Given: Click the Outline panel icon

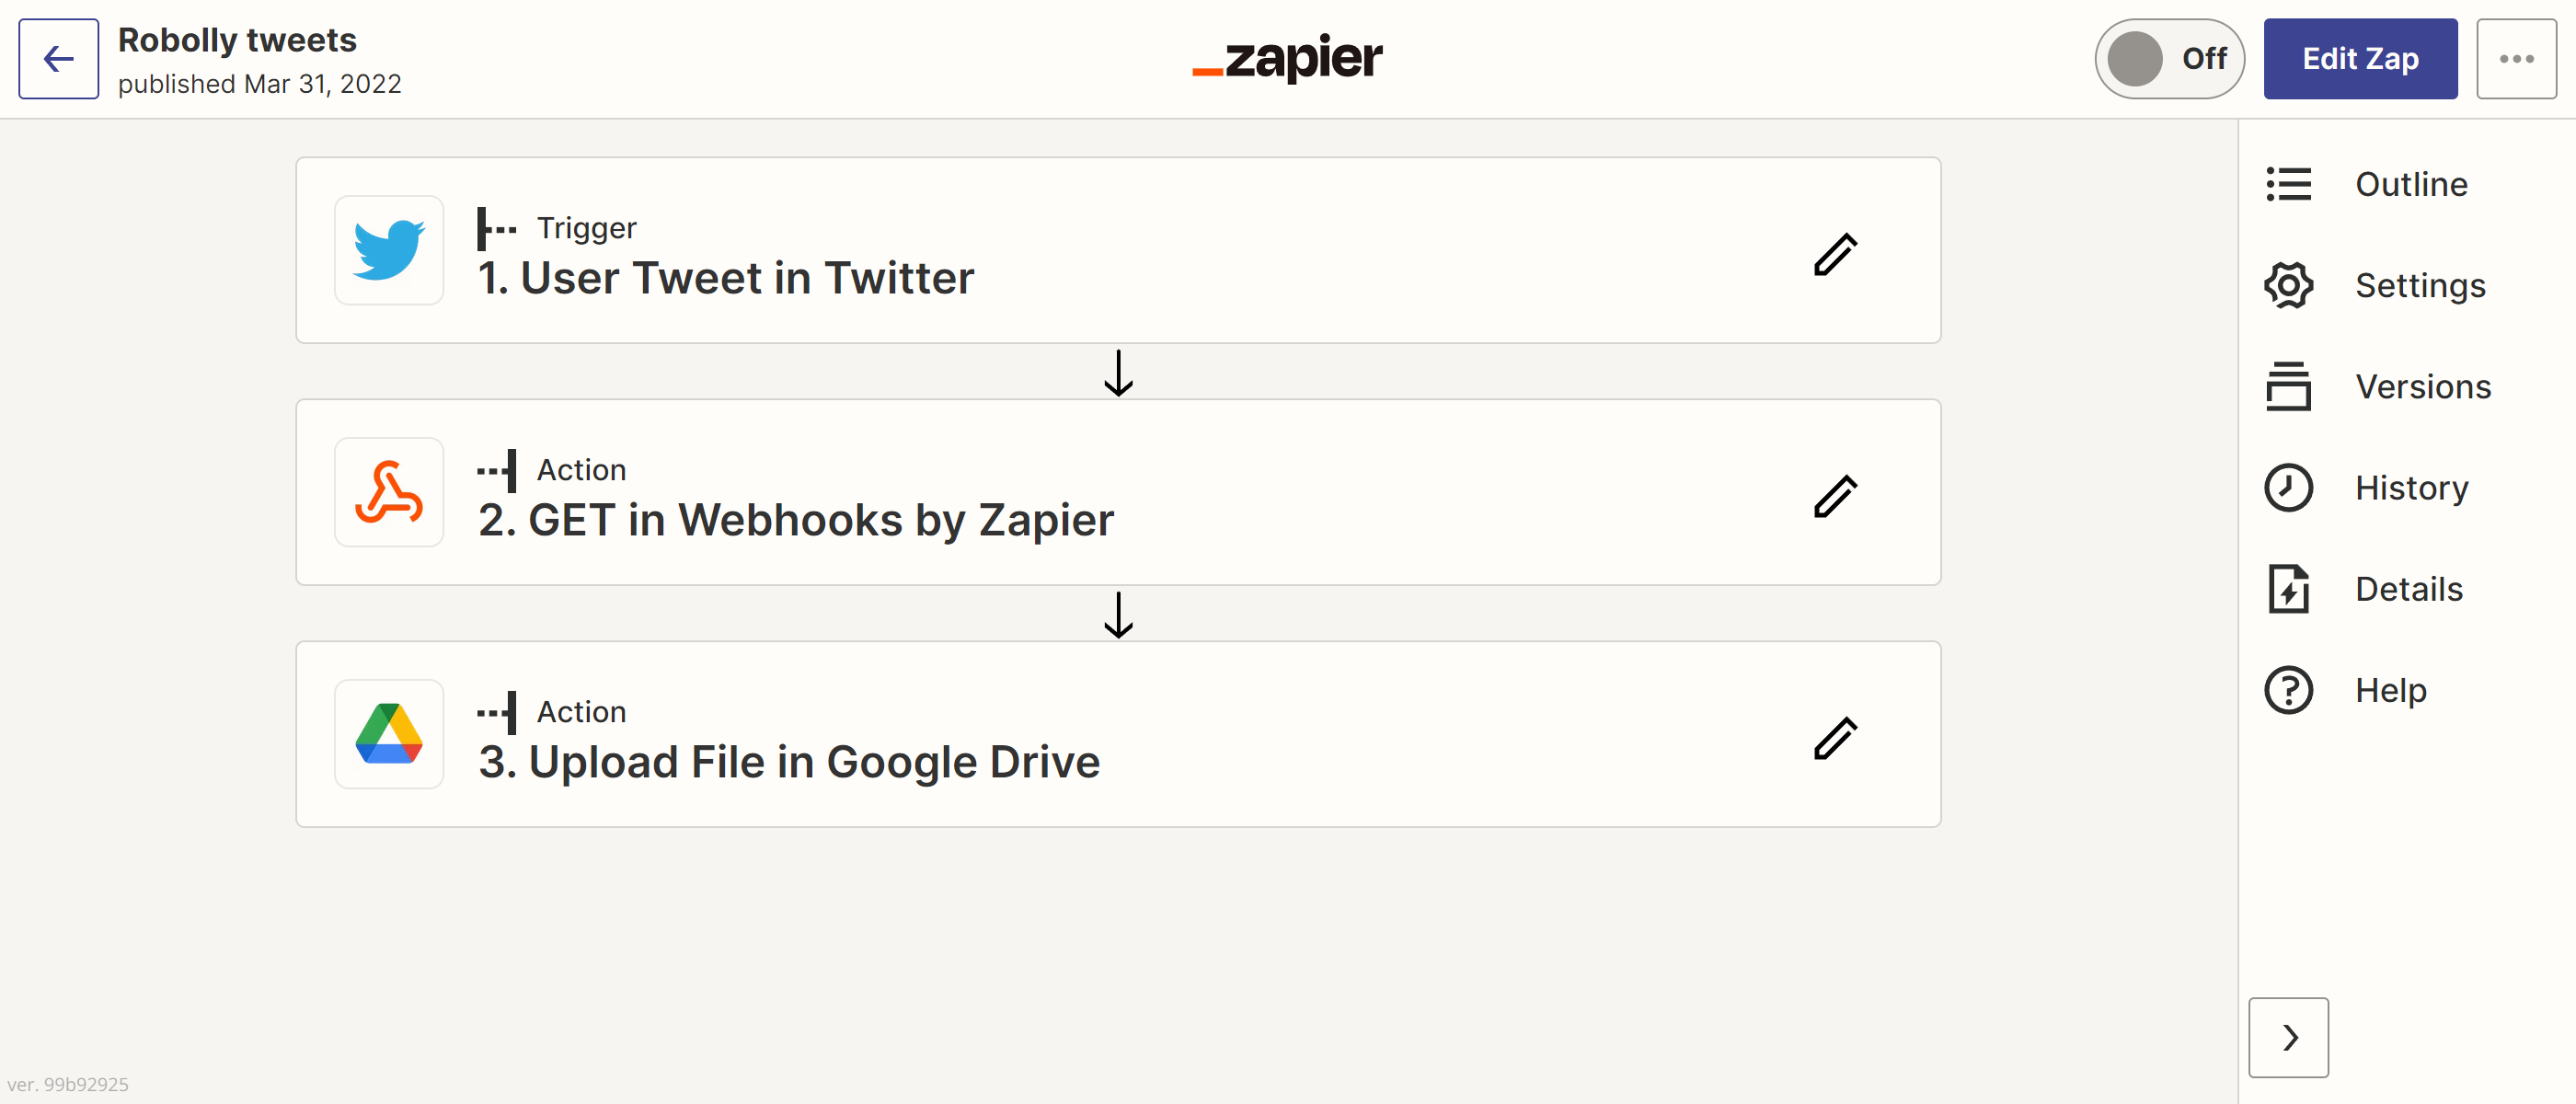Looking at the screenshot, I should 2290,184.
